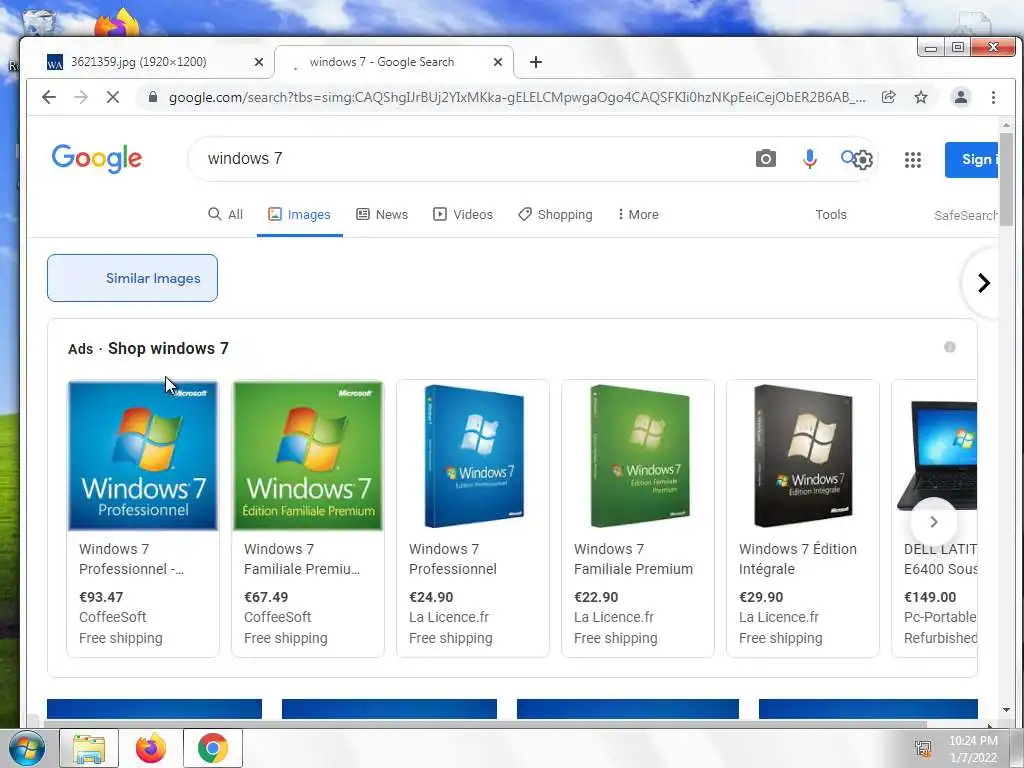Image resolution: width=1024 pixels, height=768 pixels.
Task: Open the Chrome profile avatar
Action: coord(961,97)
